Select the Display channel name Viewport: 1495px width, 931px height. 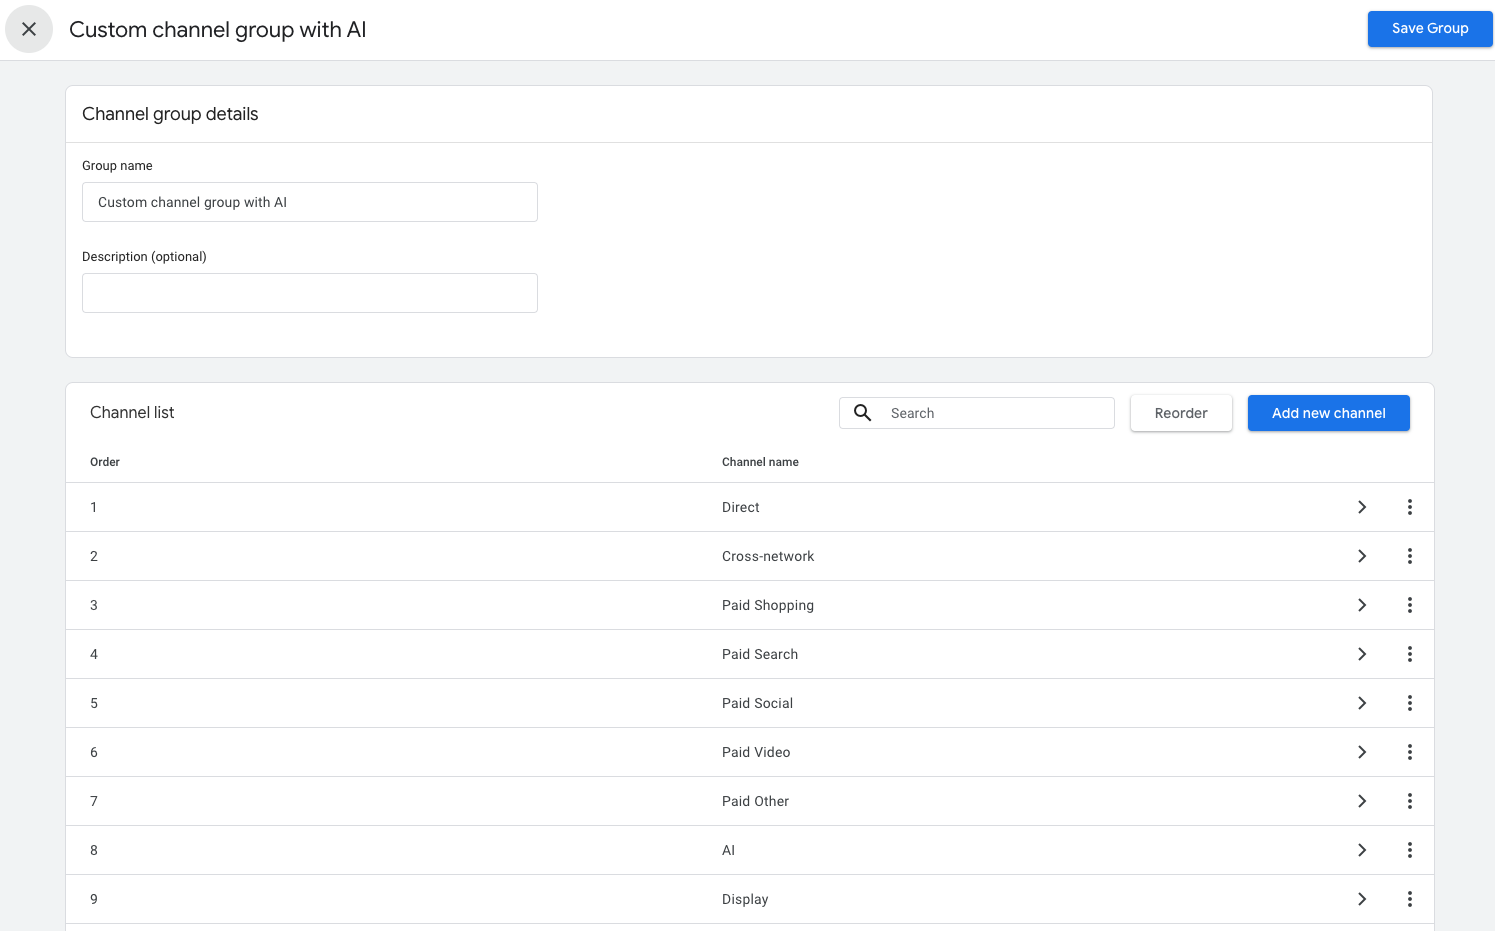(x=745, y=899)
